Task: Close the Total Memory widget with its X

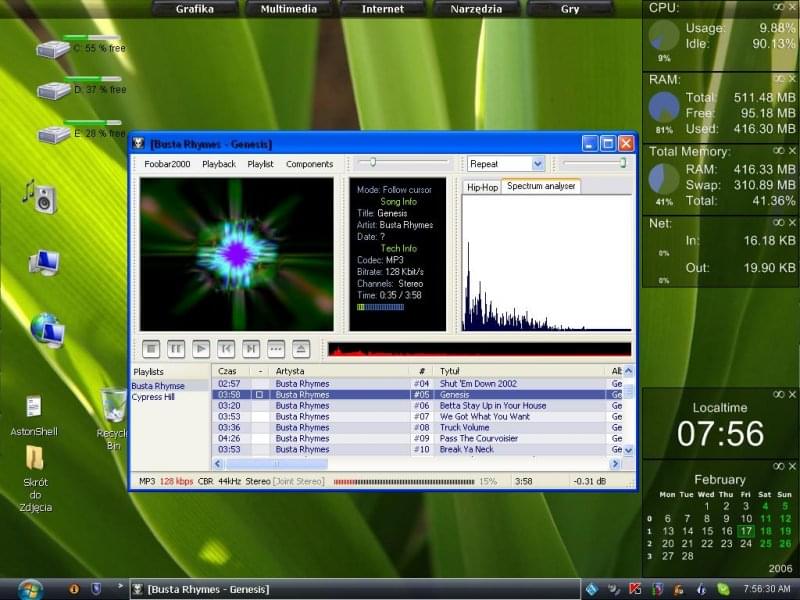Action: (x=792, y=151)
